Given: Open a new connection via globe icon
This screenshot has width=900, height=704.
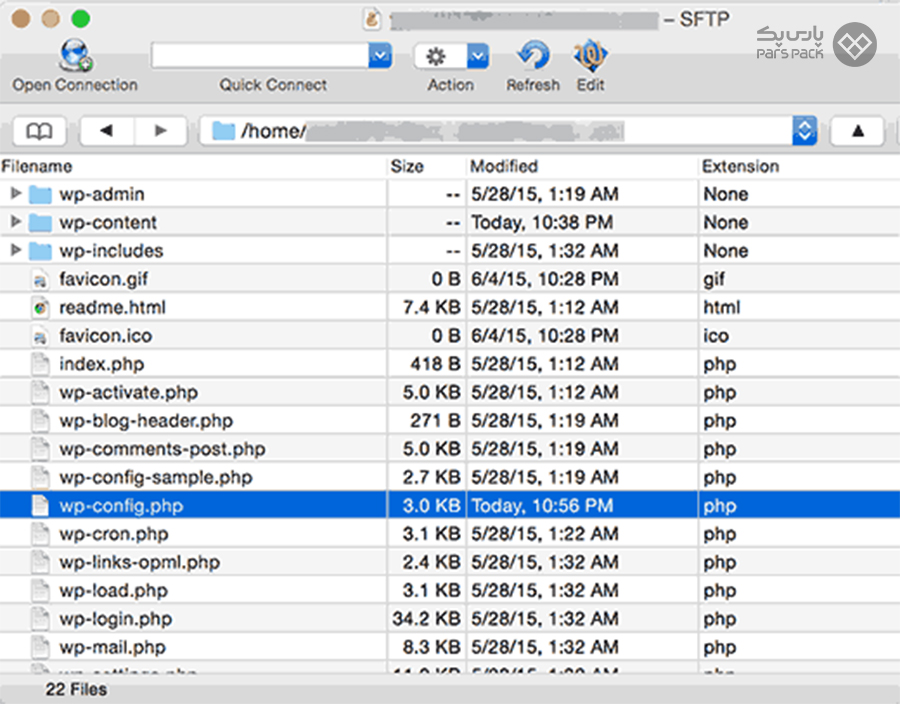Looking at the screenshot, I should coord(75,56).
